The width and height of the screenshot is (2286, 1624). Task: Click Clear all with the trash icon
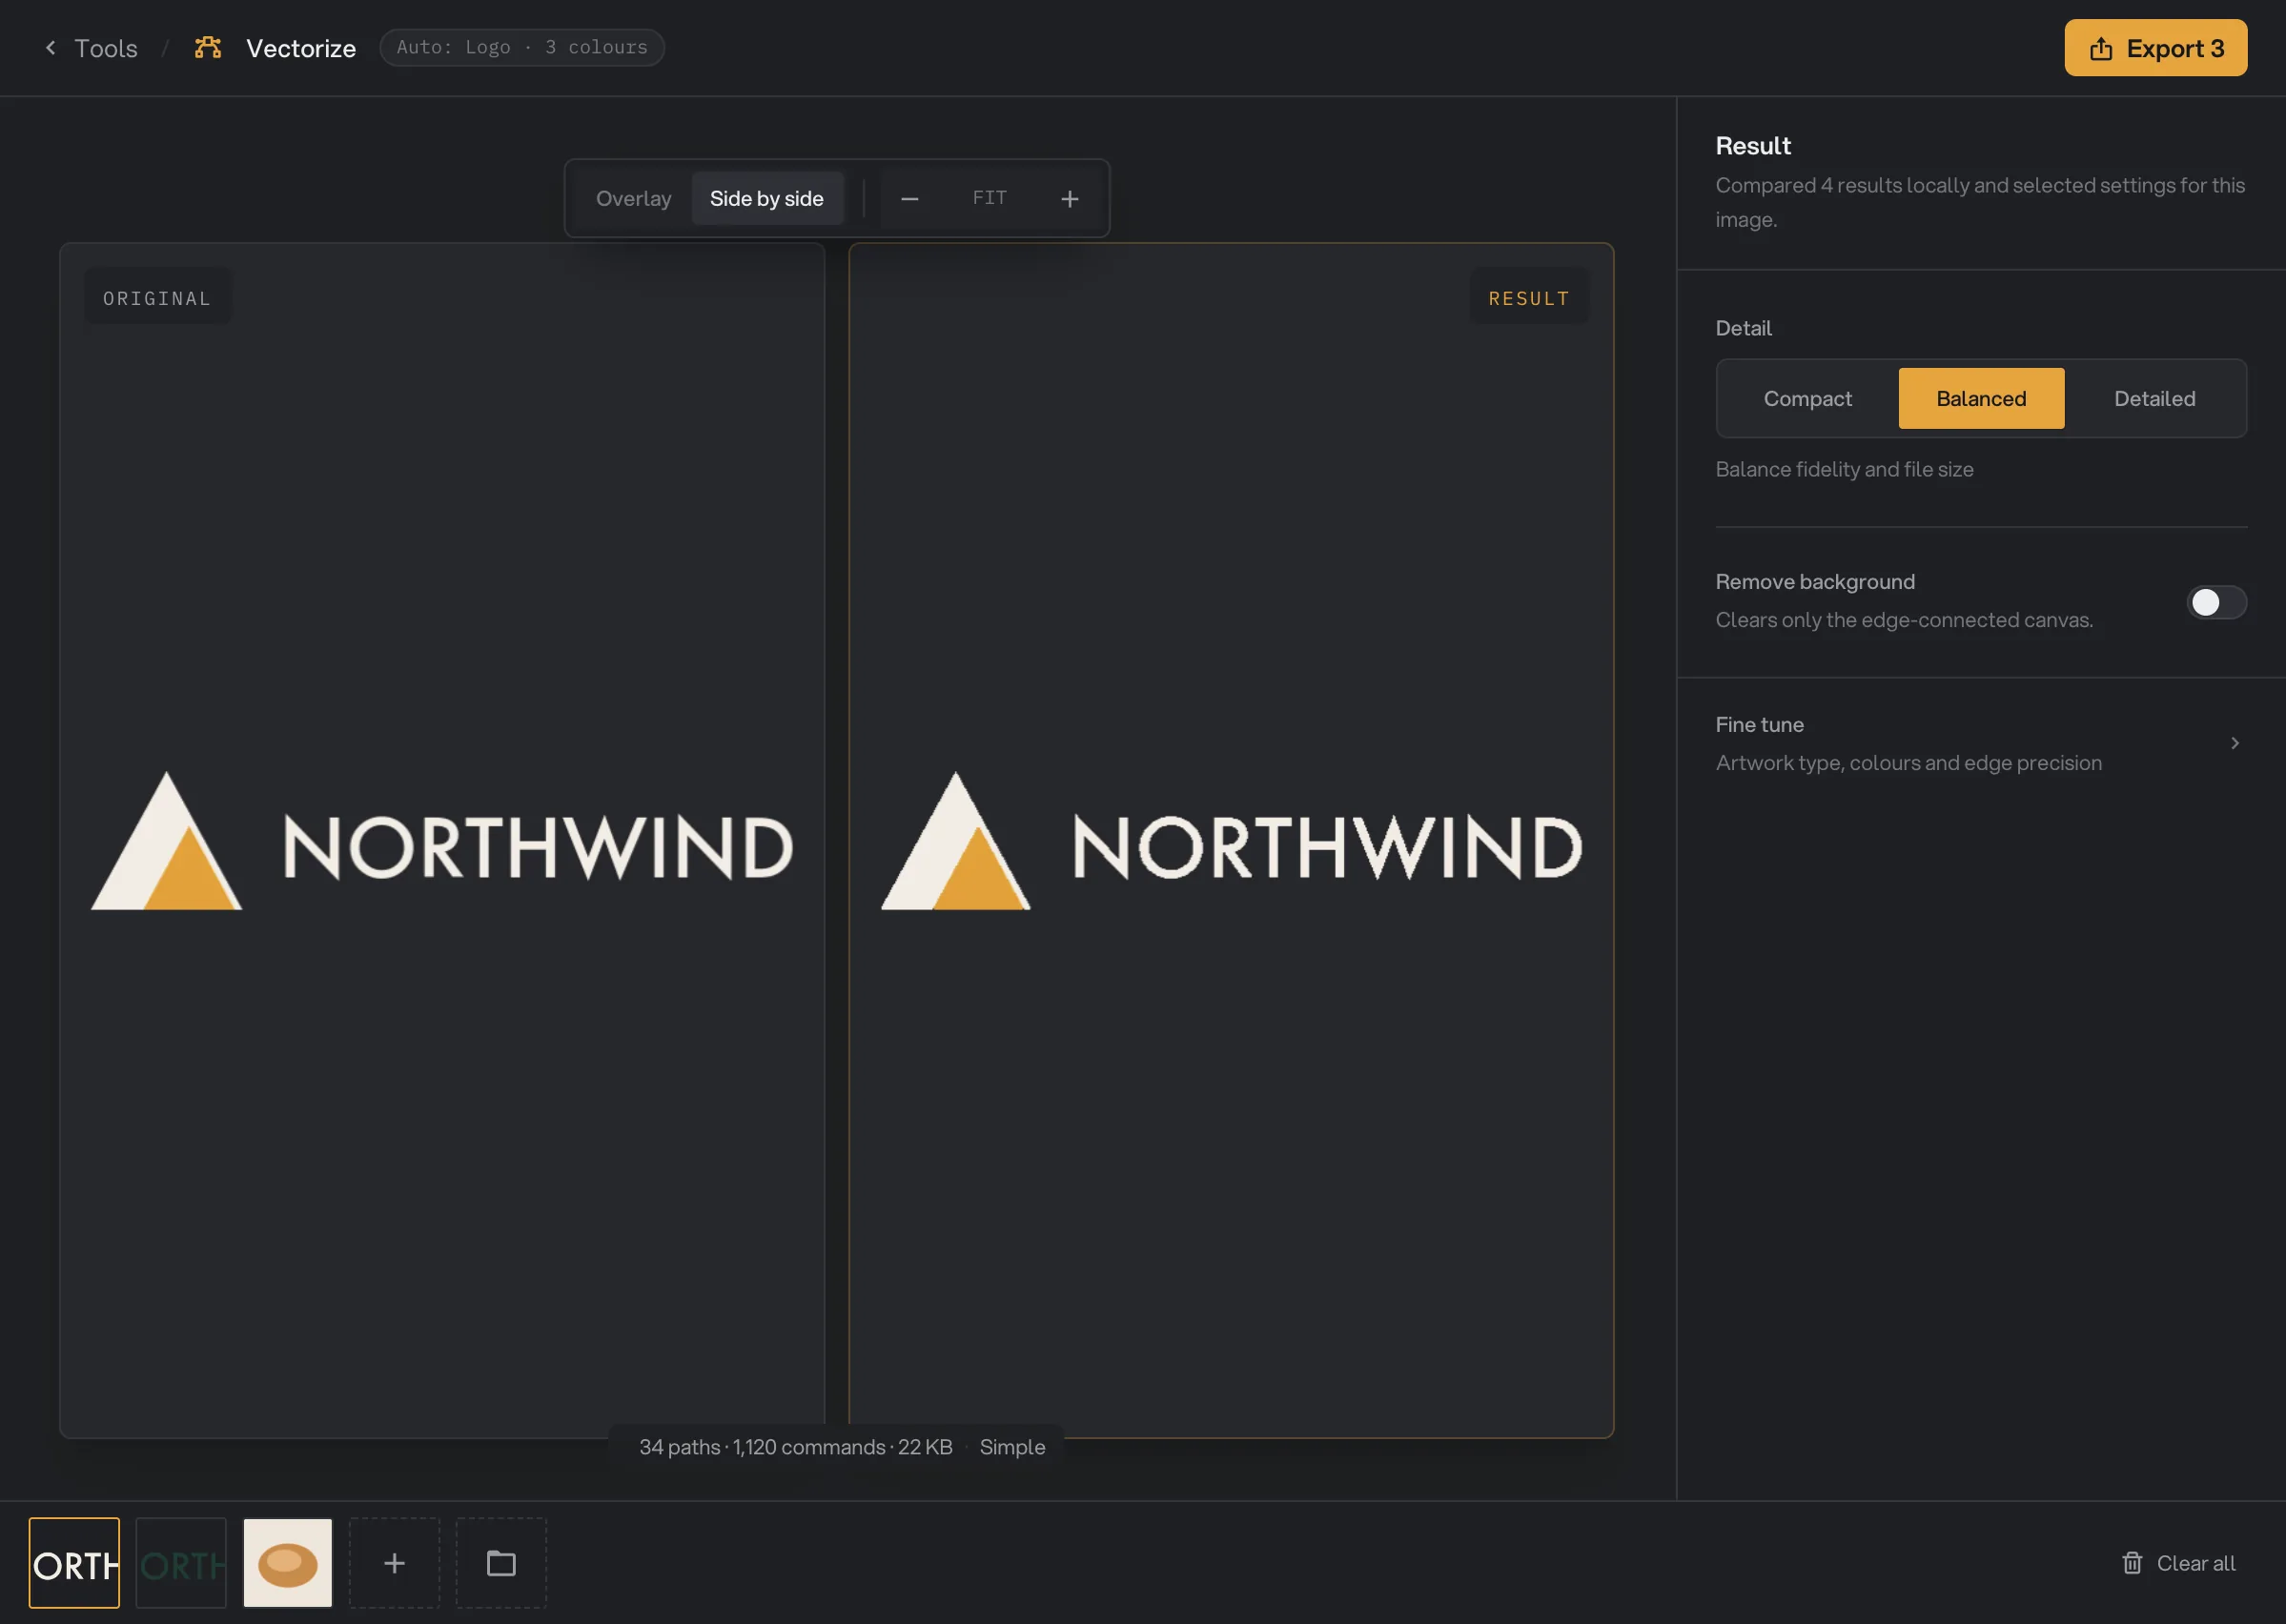point(2178,1562)
